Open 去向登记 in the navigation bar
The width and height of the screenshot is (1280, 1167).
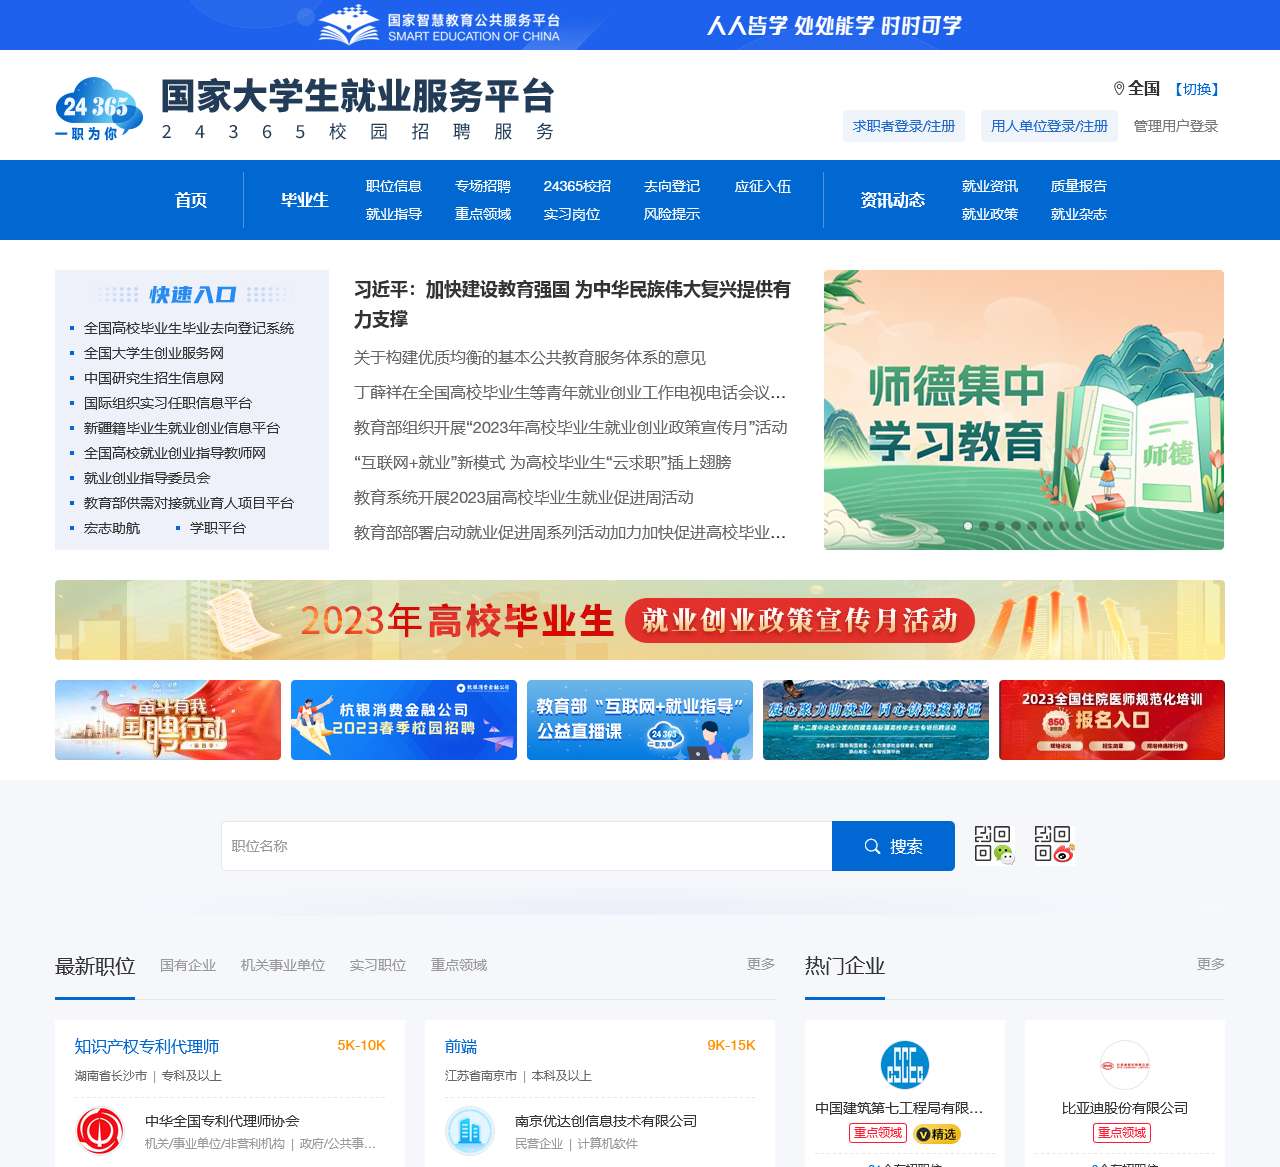click(672, 186)
